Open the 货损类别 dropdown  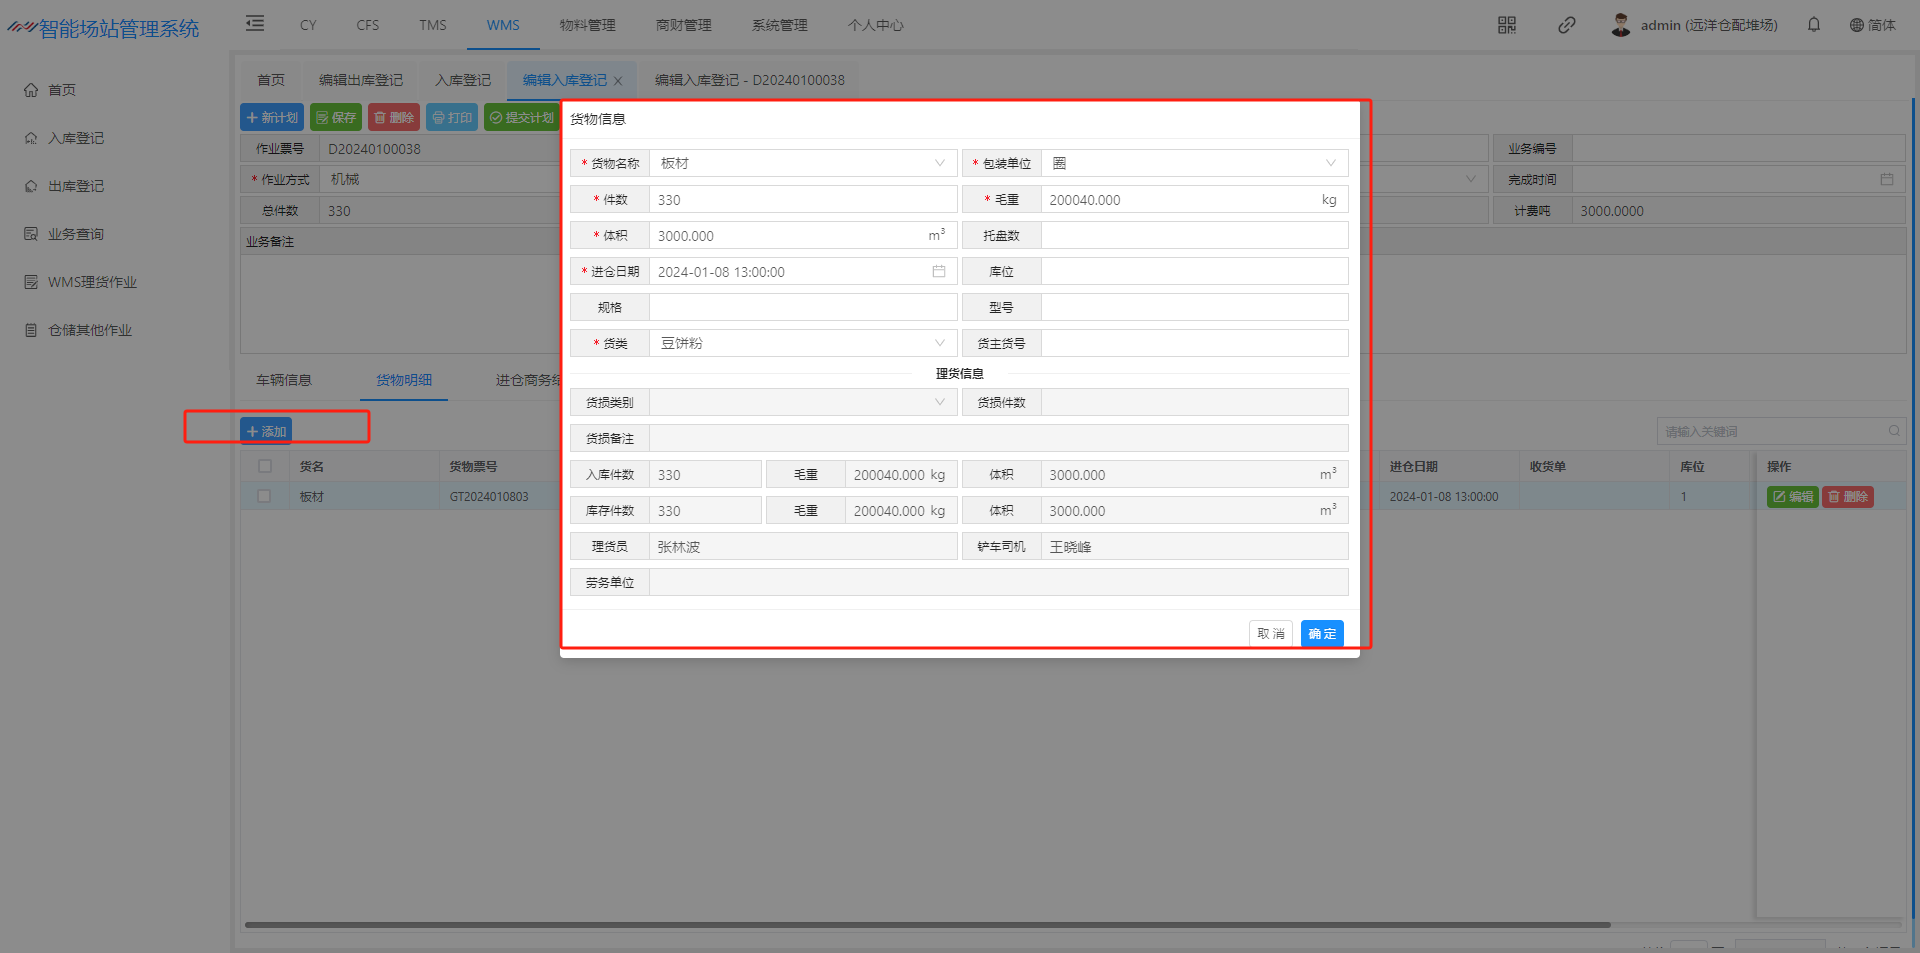[939, 402]
